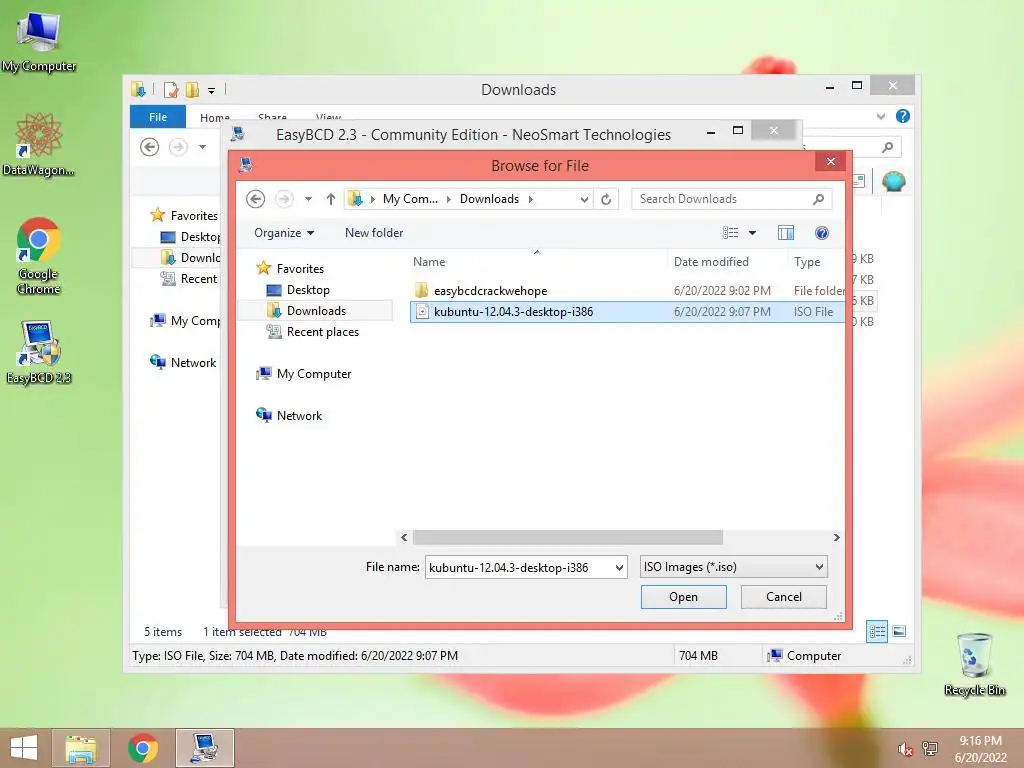Open Google Chrome desktop shortcut
The height and width of the screenshot is (768, 1024).
pyautogui.click(x=39, y=256)
